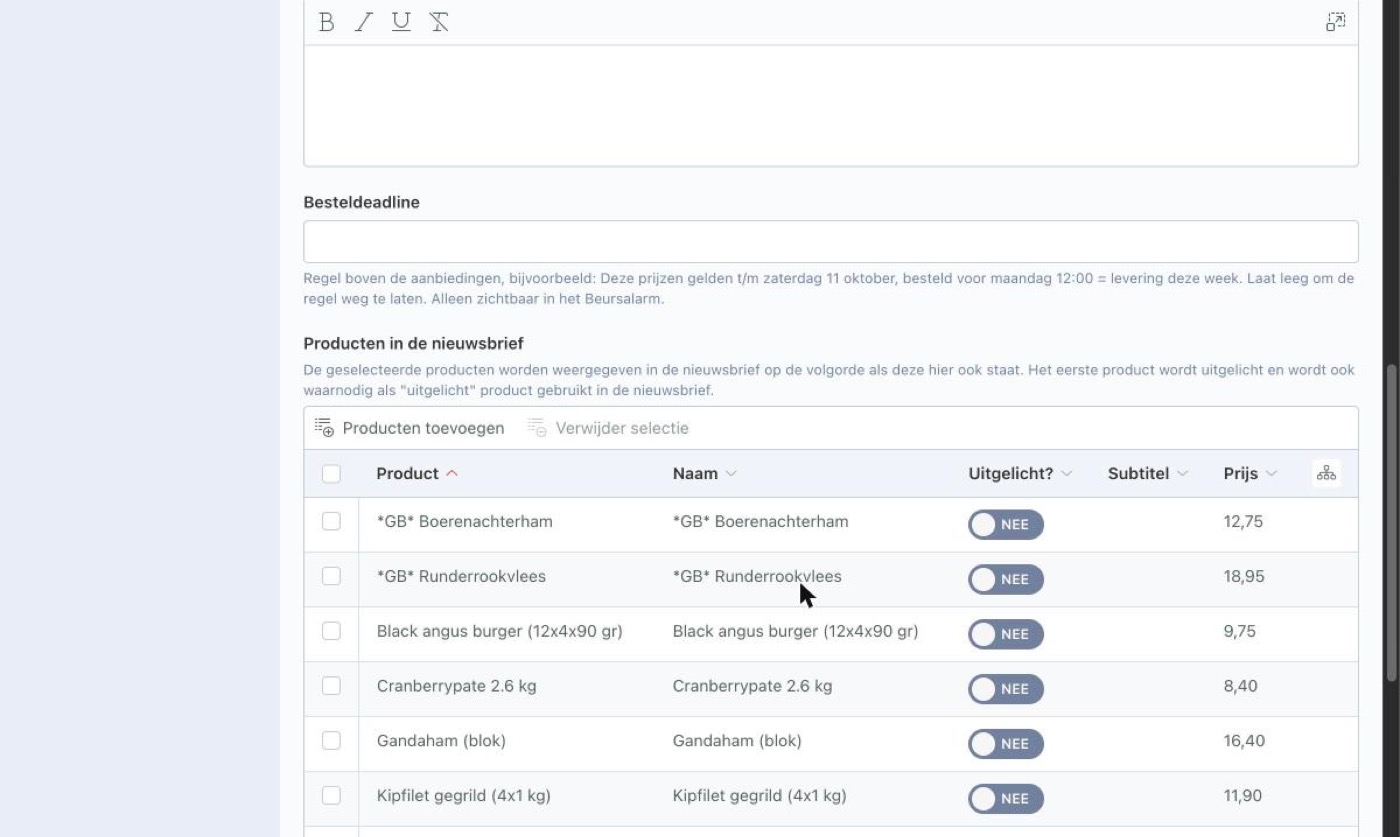Open the Naam column dropdown arrow
The width and height of the screenshot is (1400, 837).
pyautogui.click(x=731, y=474)
